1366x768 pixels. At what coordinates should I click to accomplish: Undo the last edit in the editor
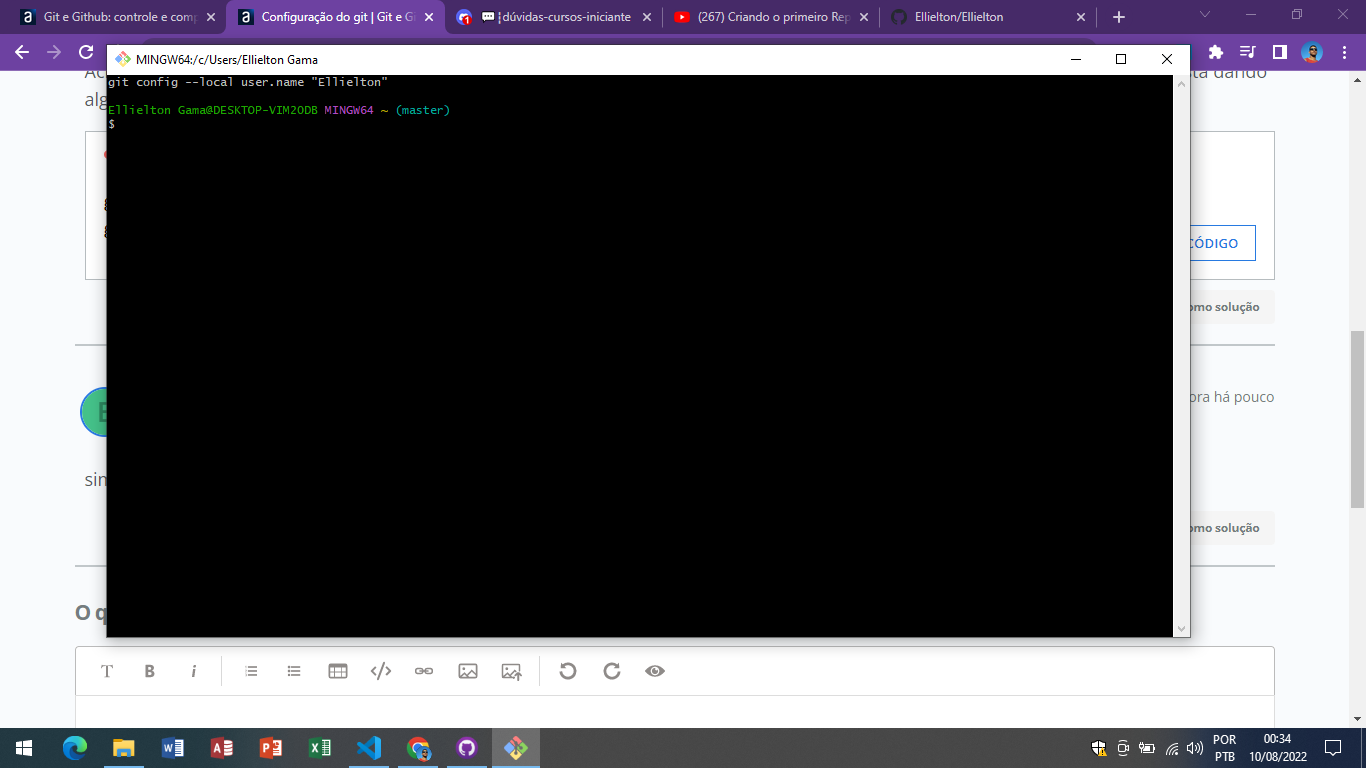(568, 671)
